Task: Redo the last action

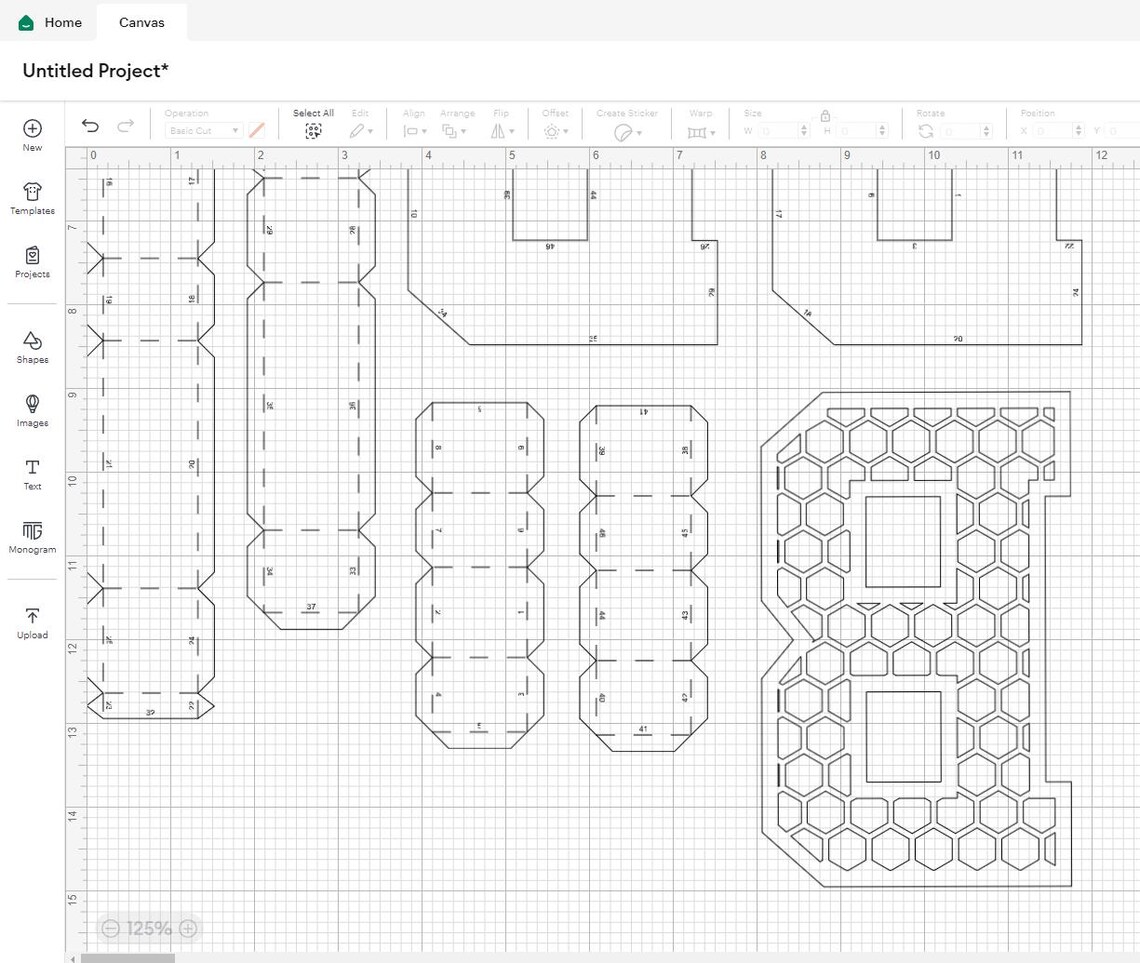Action: coord(126,126)
